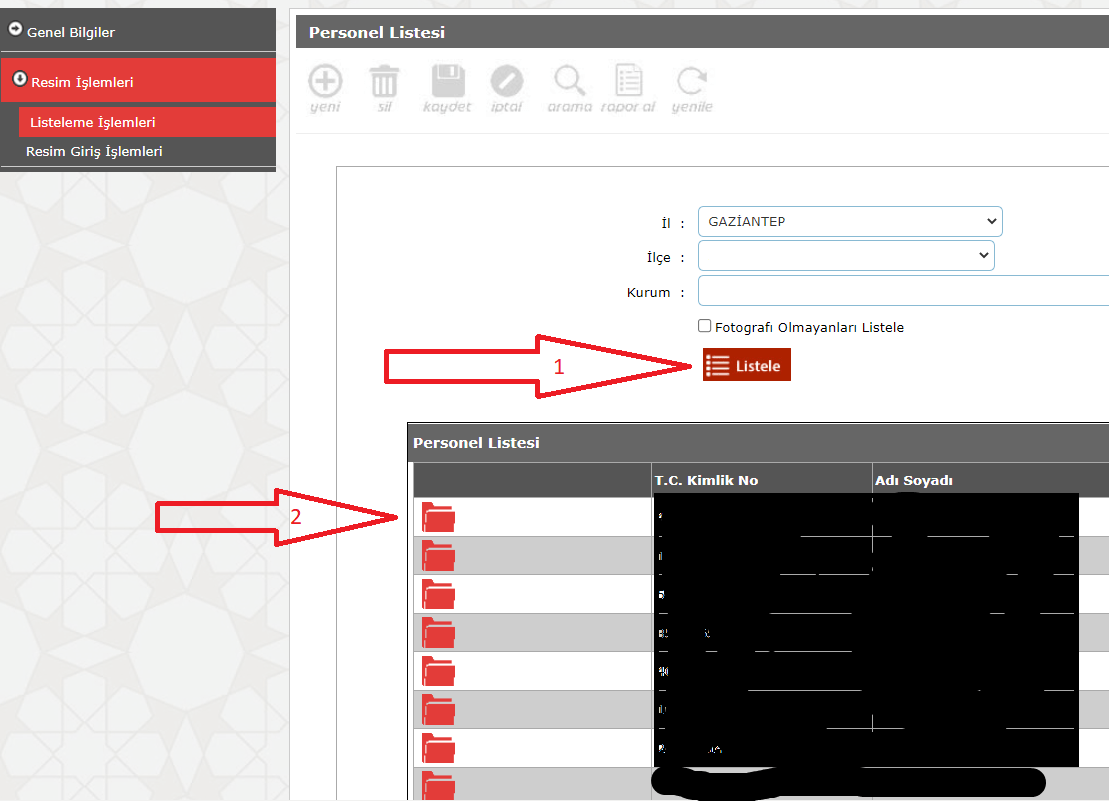Open the second row red folder icon
1109x801 pixels.
click(x=438, y=555)
